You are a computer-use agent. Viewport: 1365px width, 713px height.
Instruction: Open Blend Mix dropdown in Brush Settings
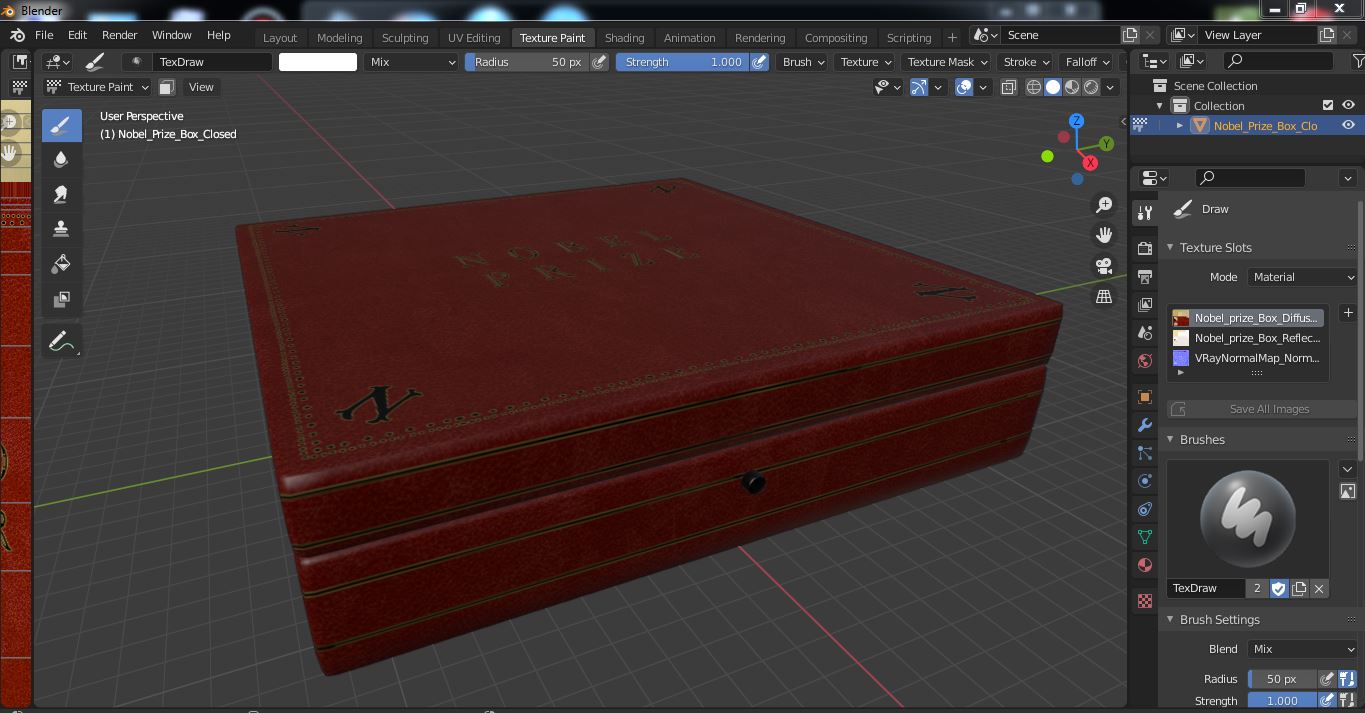click(x=1302, y=649)
